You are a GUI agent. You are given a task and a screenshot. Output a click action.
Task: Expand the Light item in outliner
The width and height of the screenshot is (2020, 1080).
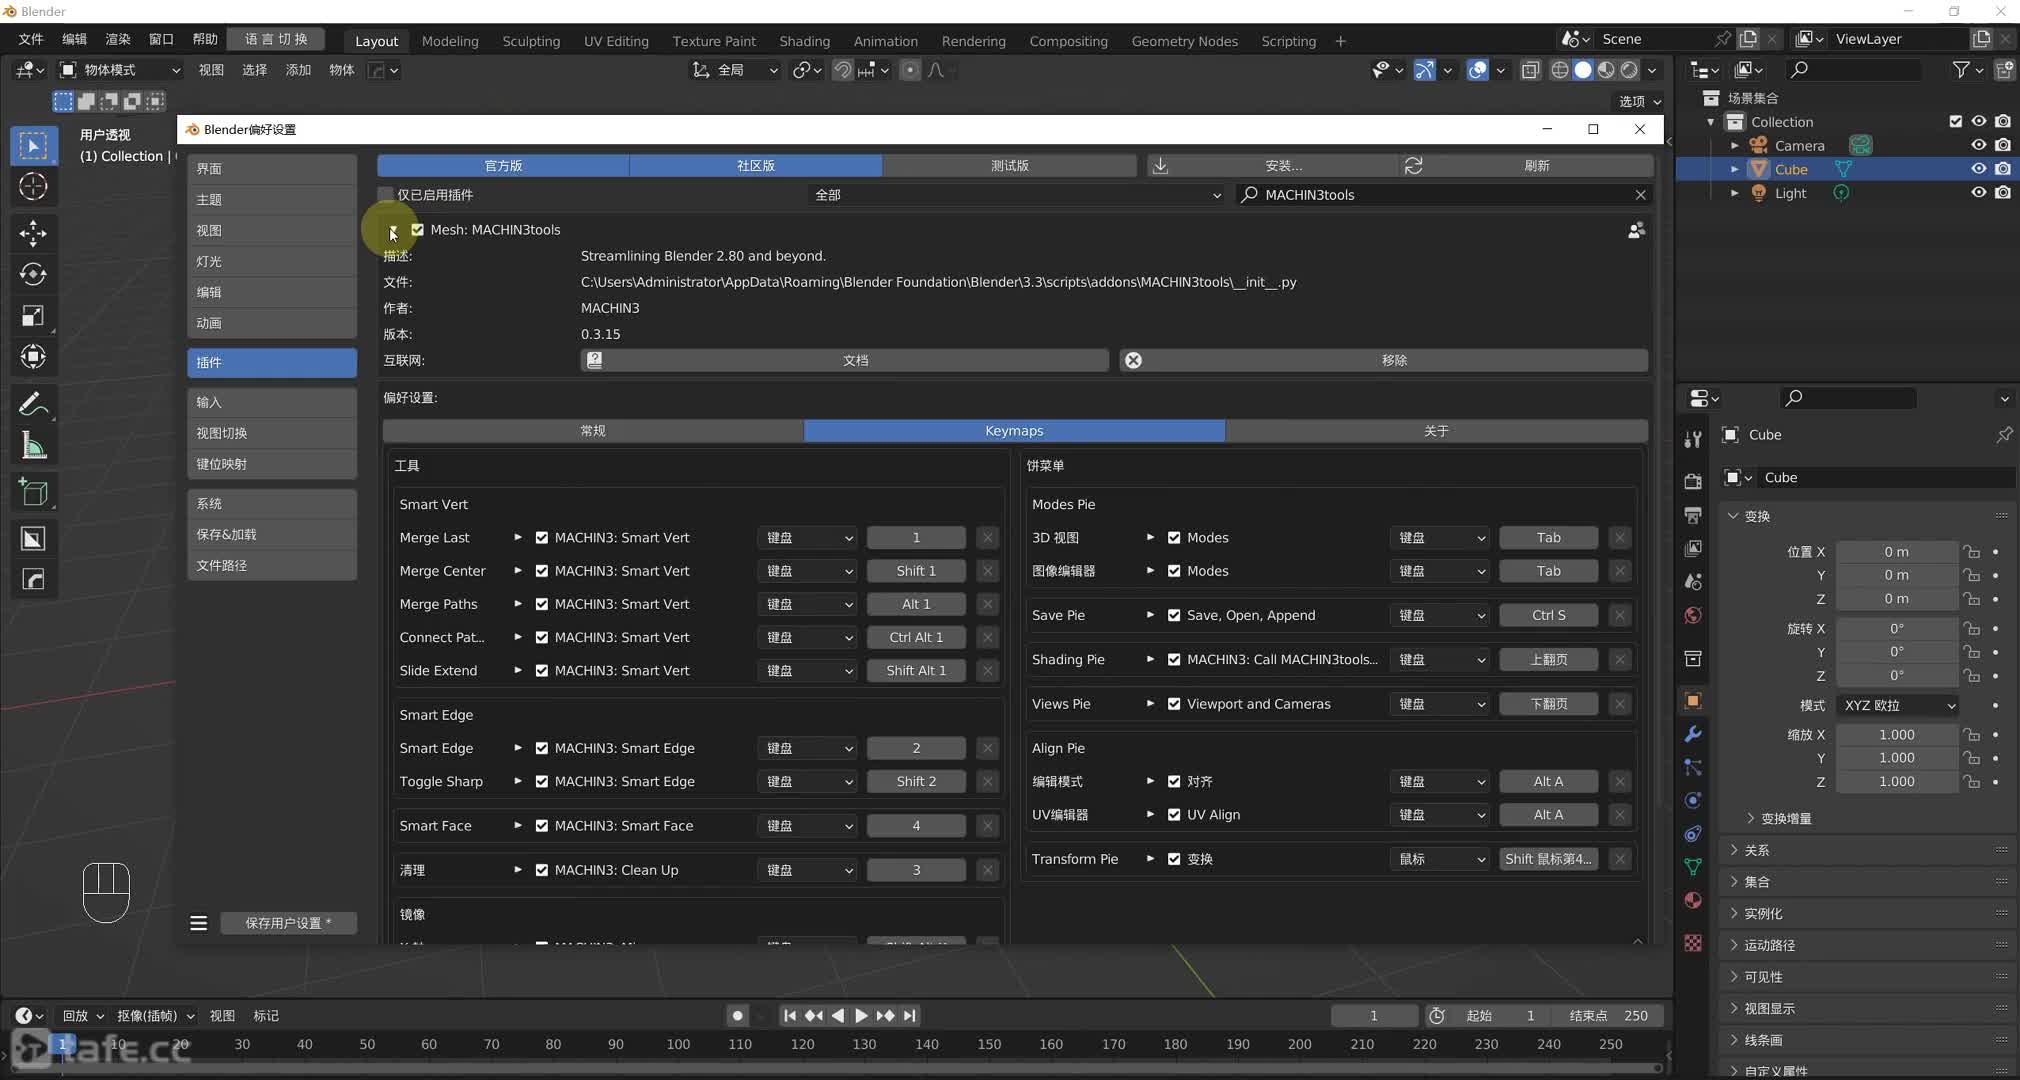pyautogui.click(x=1735, y=193)
